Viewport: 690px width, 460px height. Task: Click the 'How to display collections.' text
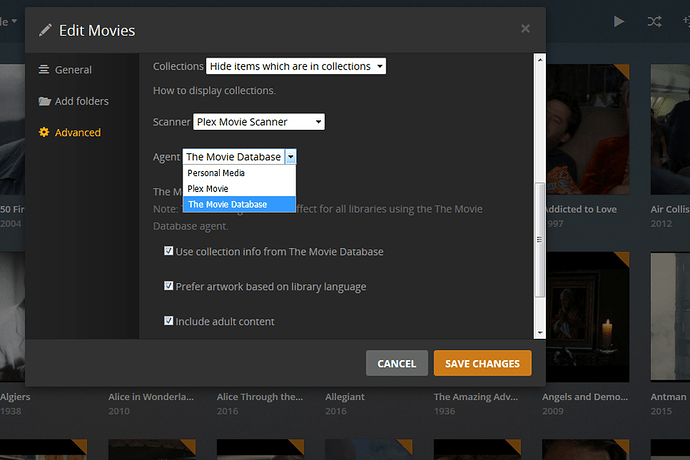coord(214,91)
